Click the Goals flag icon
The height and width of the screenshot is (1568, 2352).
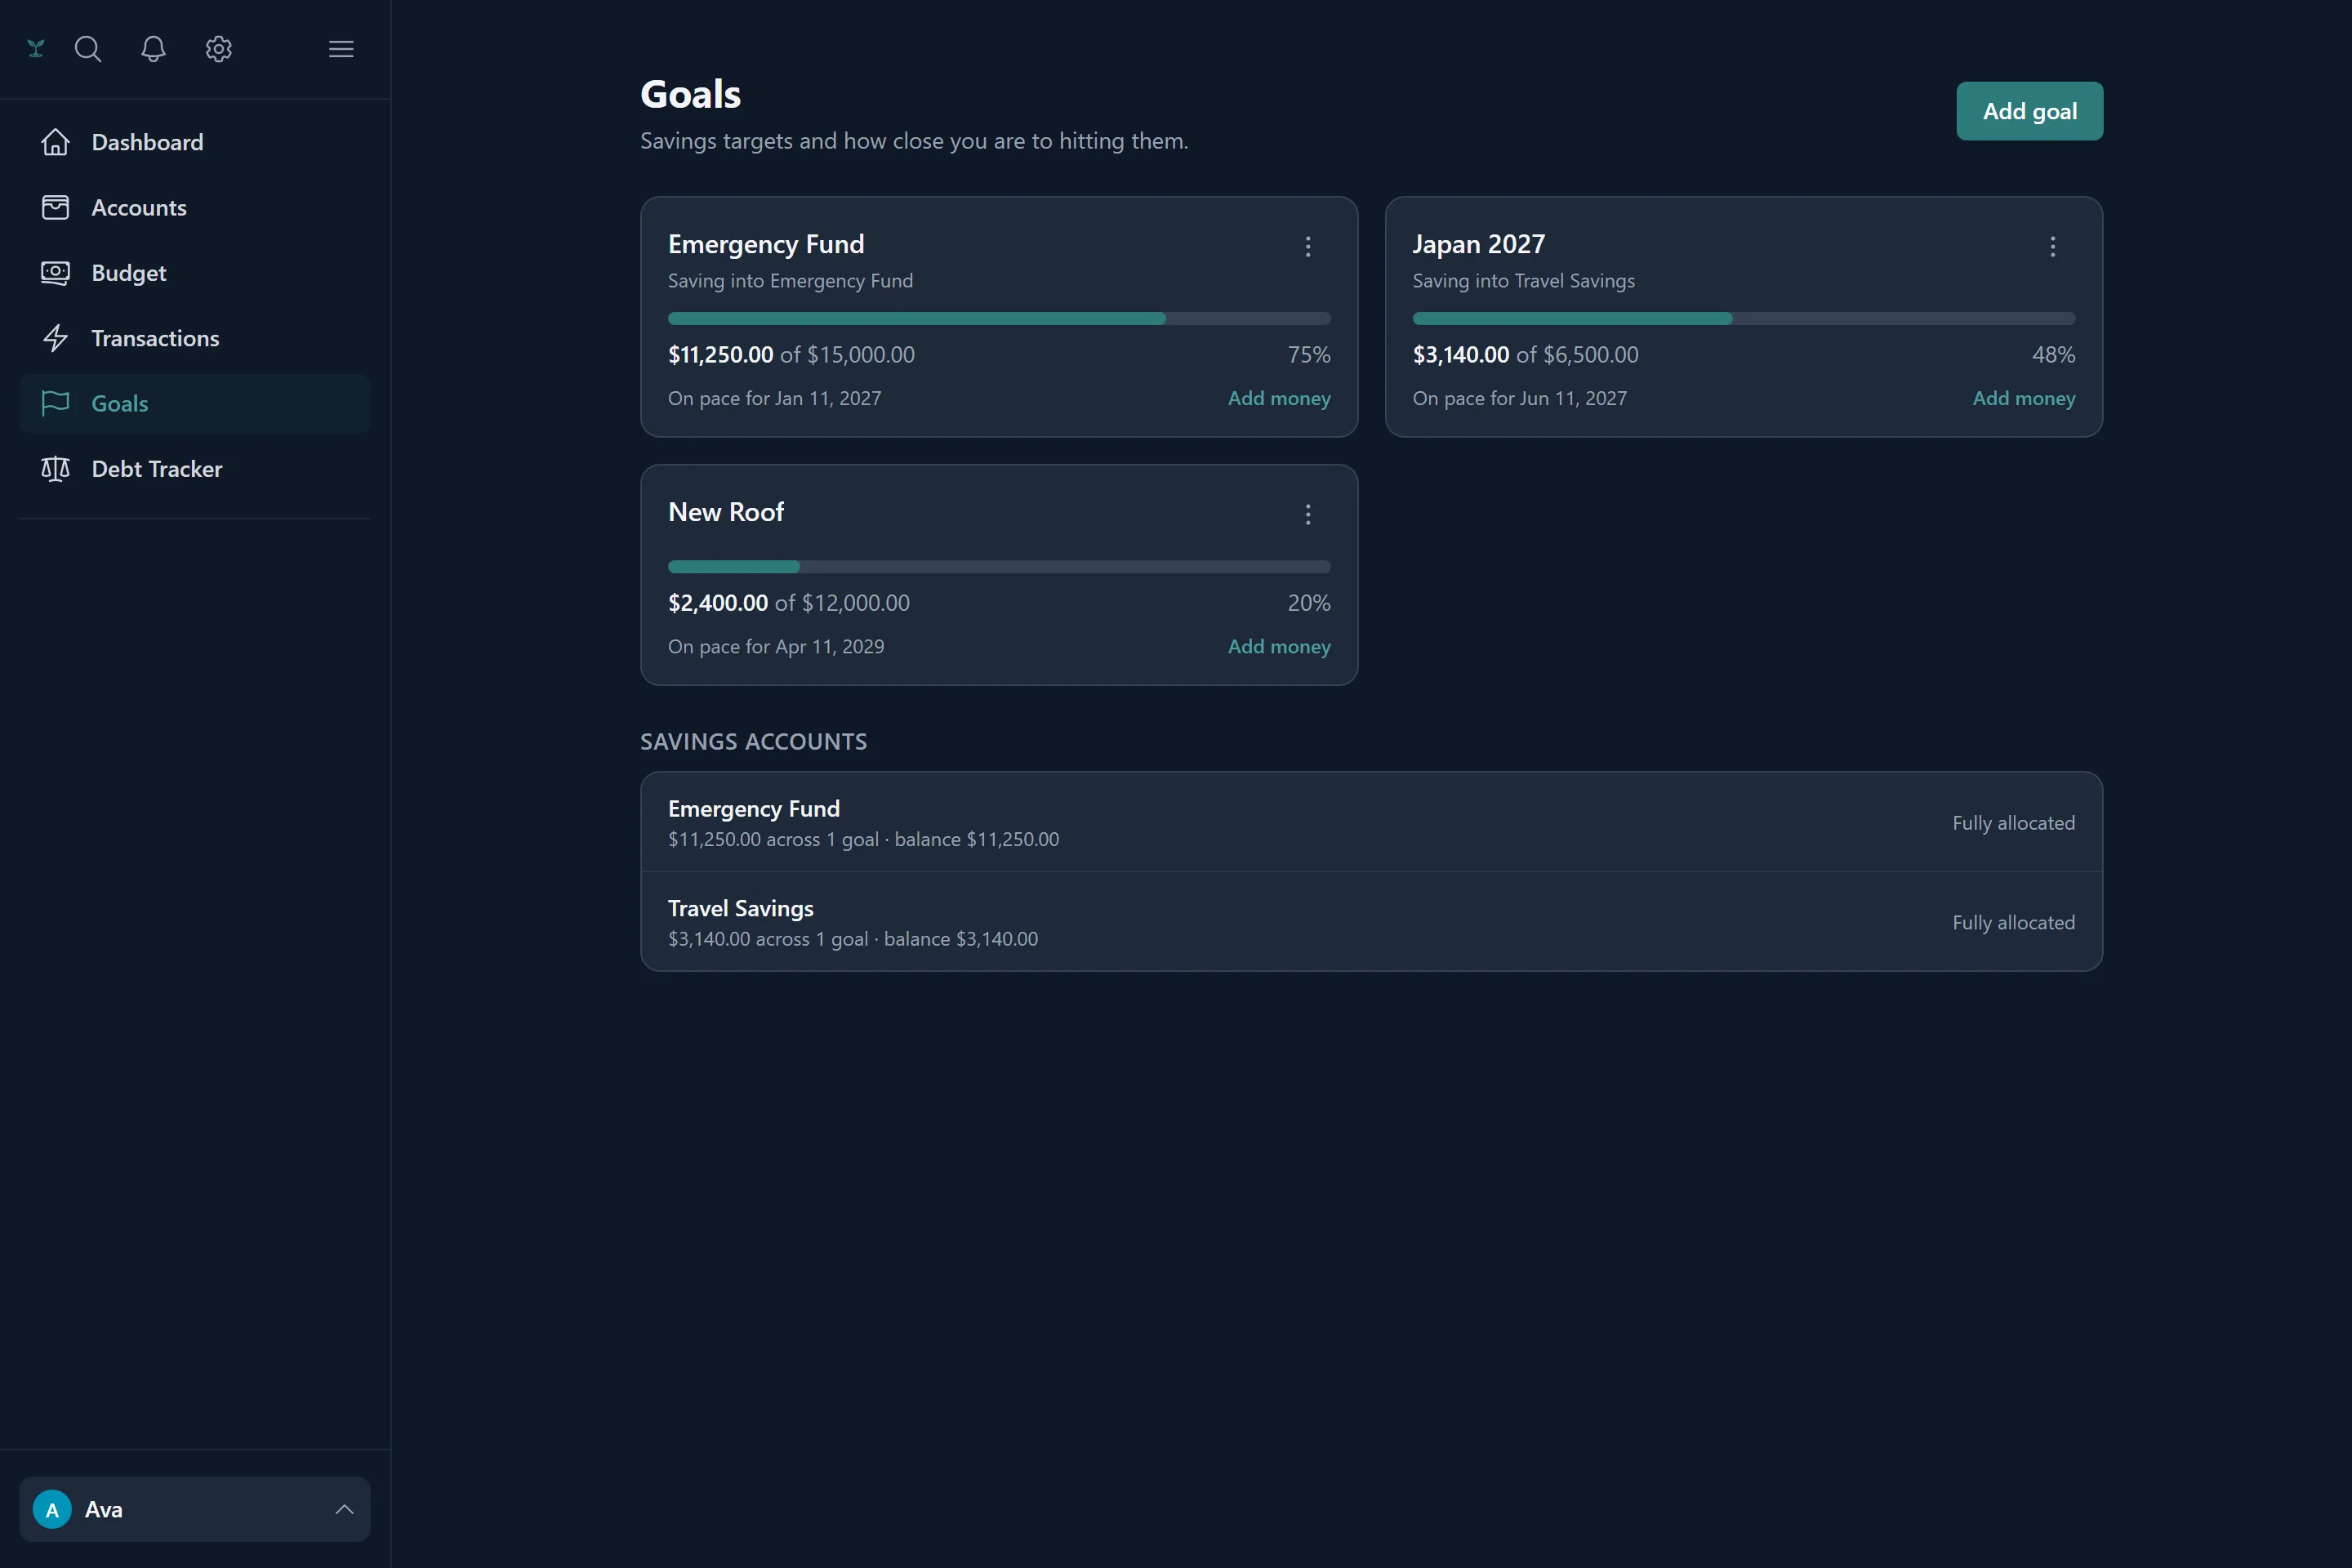click(55, 403)
